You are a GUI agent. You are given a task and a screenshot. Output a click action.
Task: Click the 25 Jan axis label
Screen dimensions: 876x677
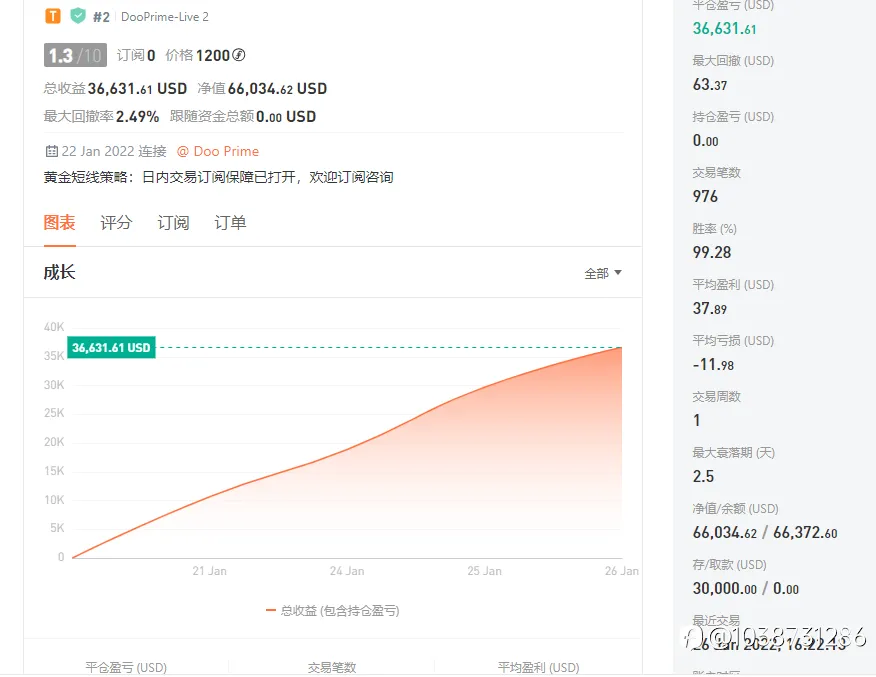[x=484, y=571]
